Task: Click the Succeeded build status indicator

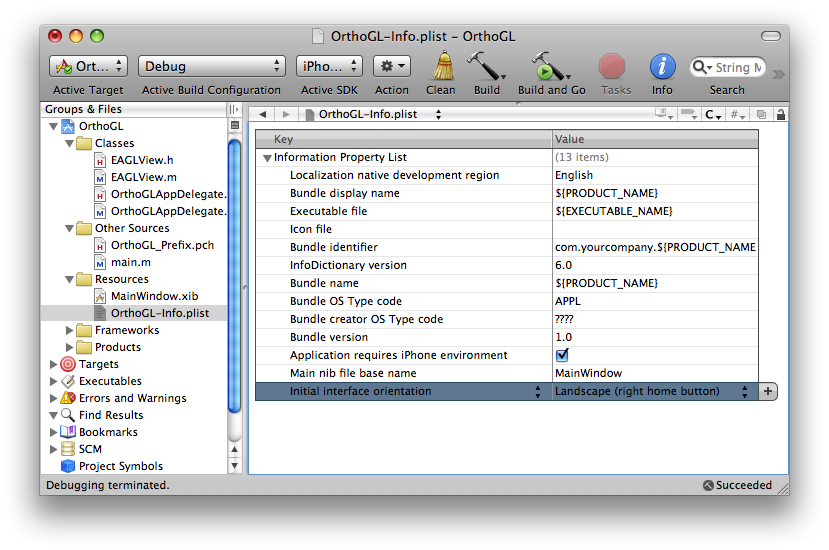Action: pyautogui.click(x=738, y=485)
